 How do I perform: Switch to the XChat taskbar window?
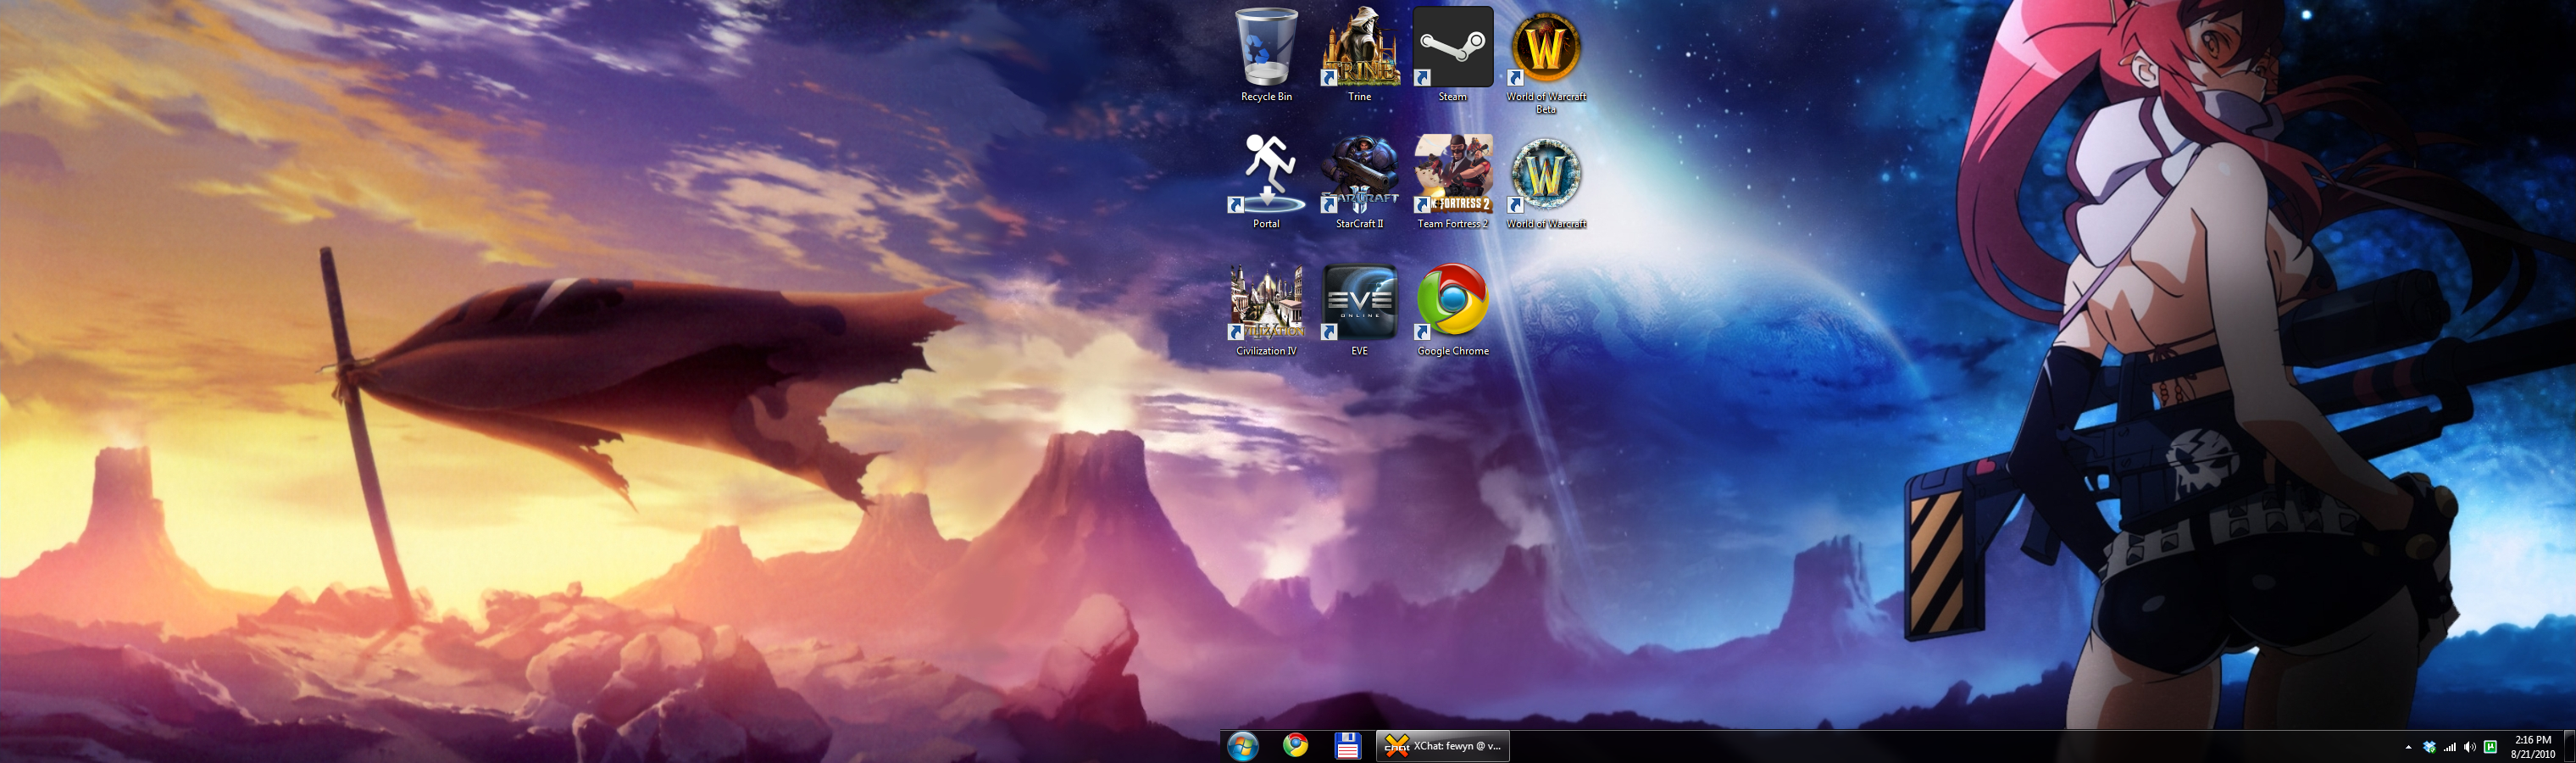[x=1442, y=746]
